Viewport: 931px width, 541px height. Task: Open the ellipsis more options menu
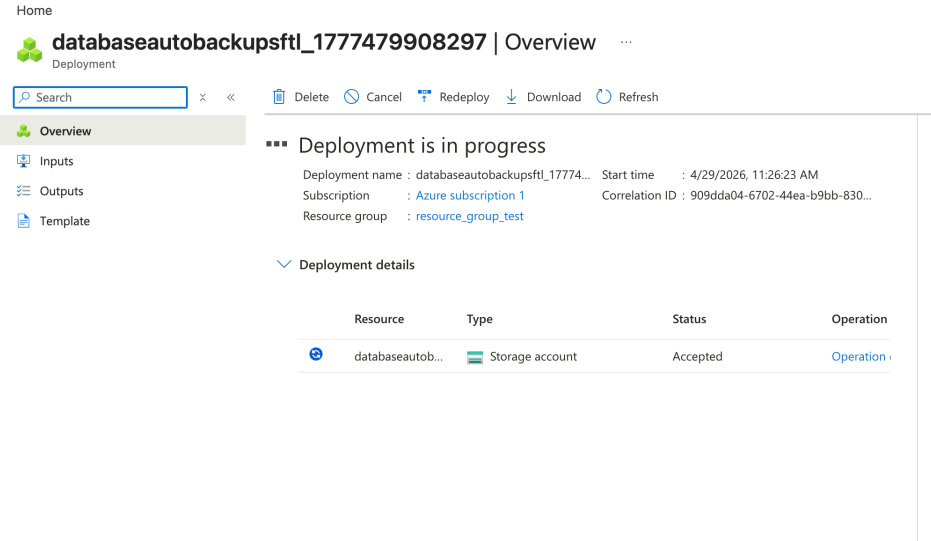click(626, 42)
